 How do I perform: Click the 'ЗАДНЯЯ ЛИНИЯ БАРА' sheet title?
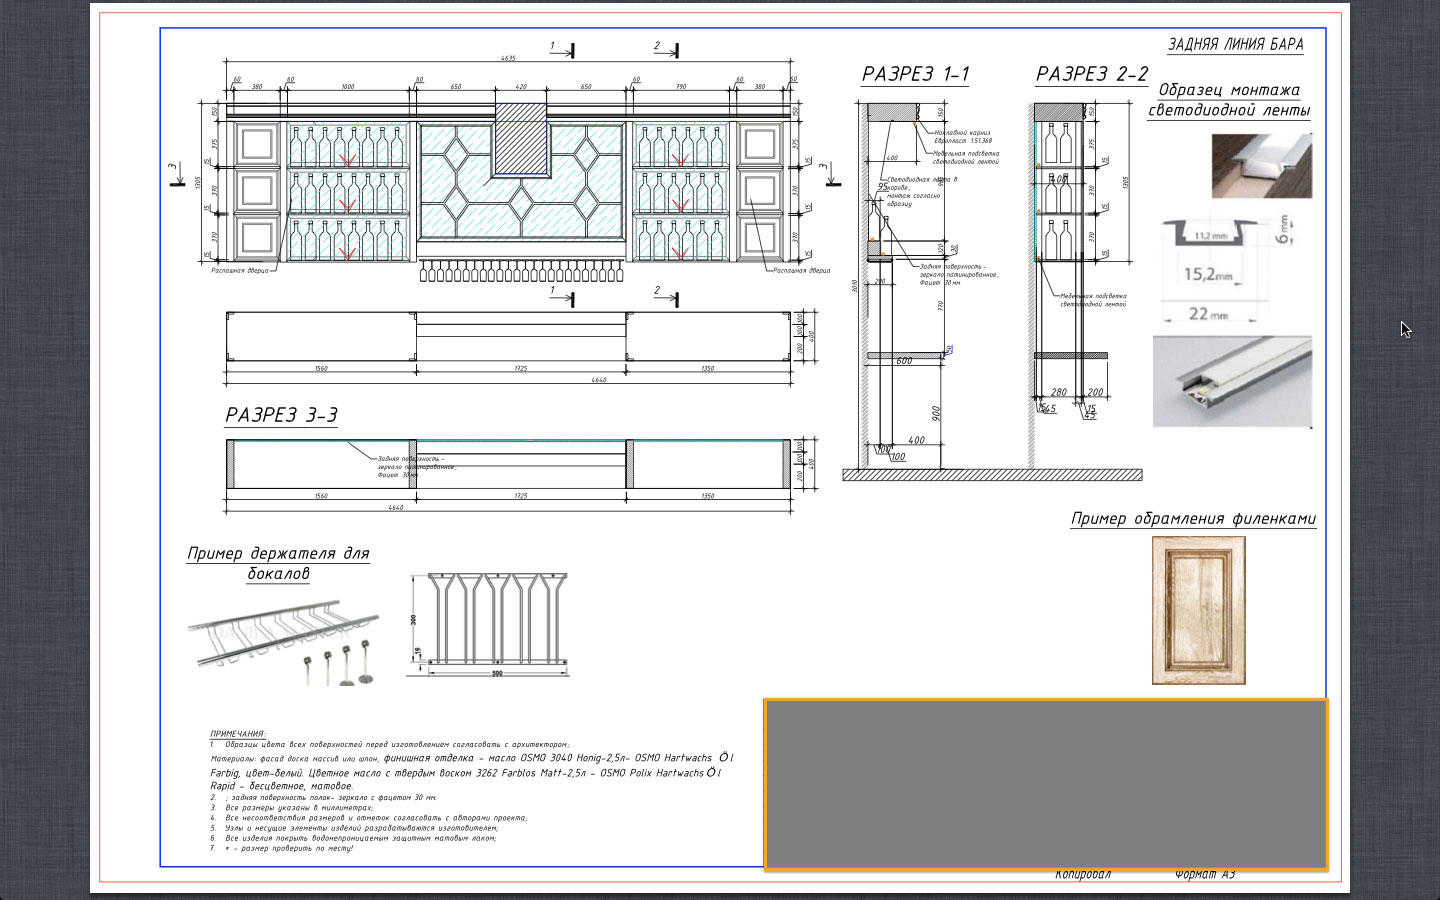(x=1235, y=44)
